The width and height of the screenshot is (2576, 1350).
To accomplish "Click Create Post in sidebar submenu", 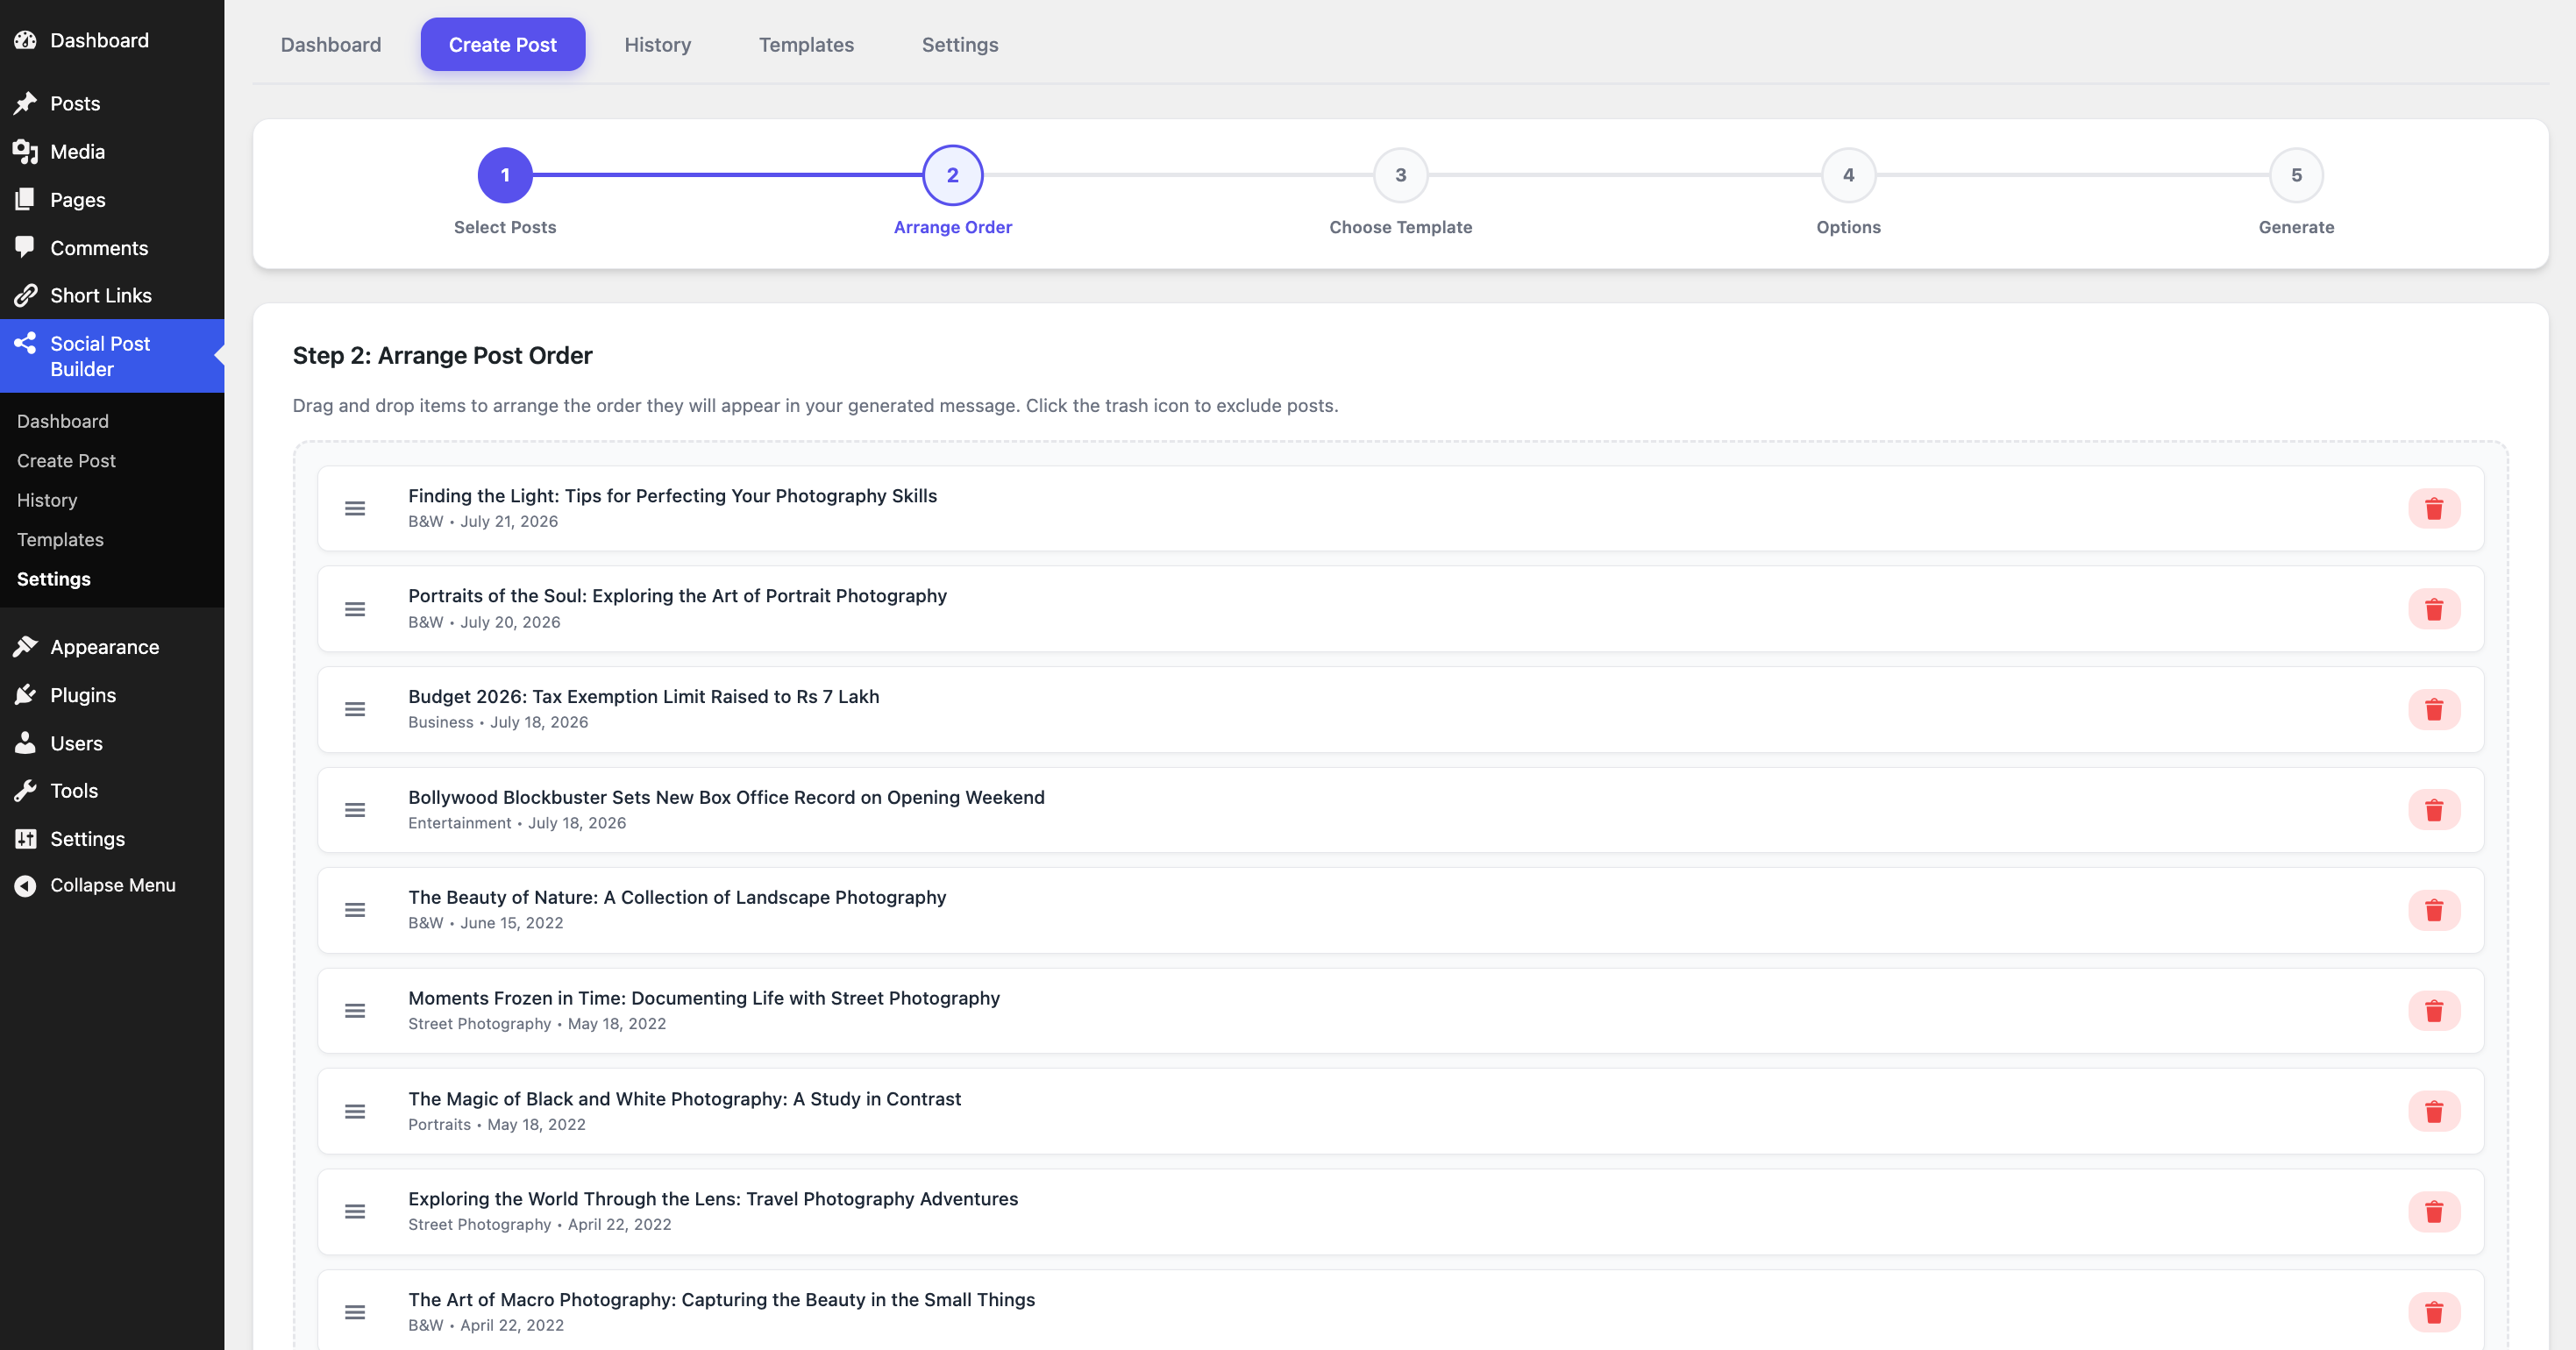I will (x=66, y=461).
